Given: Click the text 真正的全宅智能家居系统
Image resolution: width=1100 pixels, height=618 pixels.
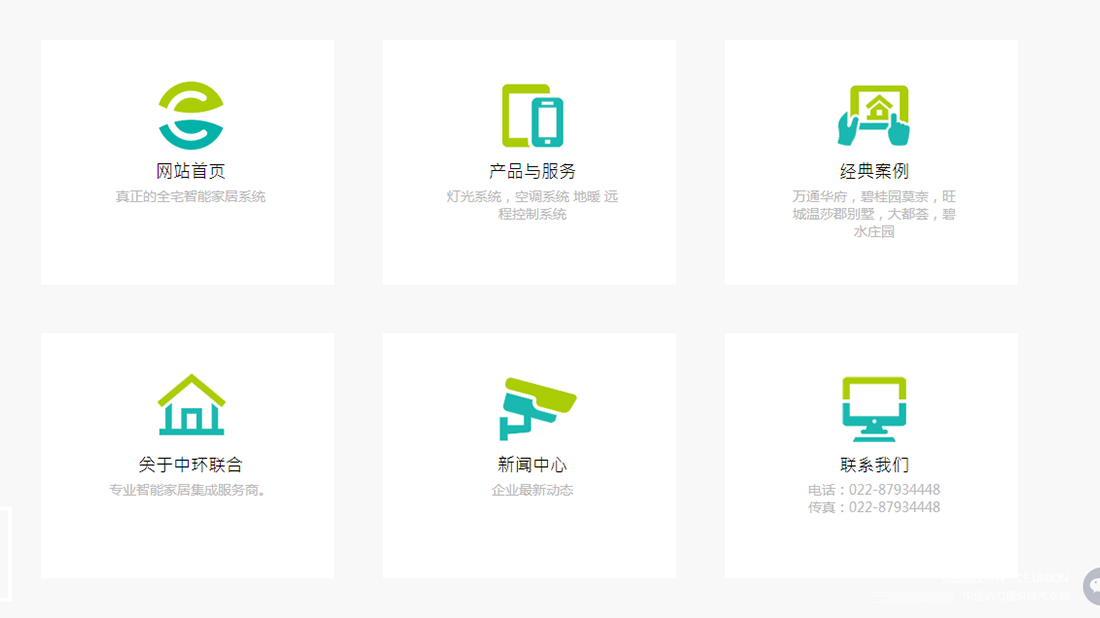Looking at the screenshot, I should 190,196.
